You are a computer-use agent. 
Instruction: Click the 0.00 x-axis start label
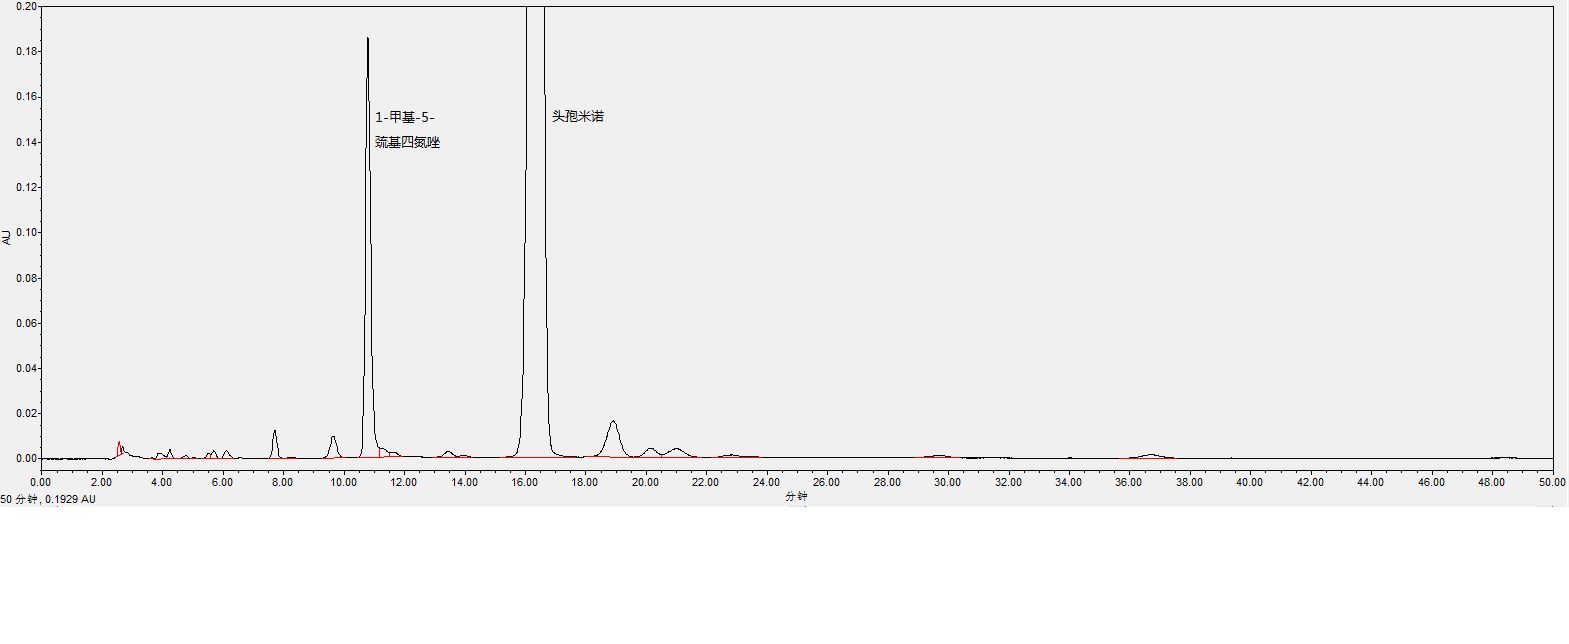click(40, 482)
